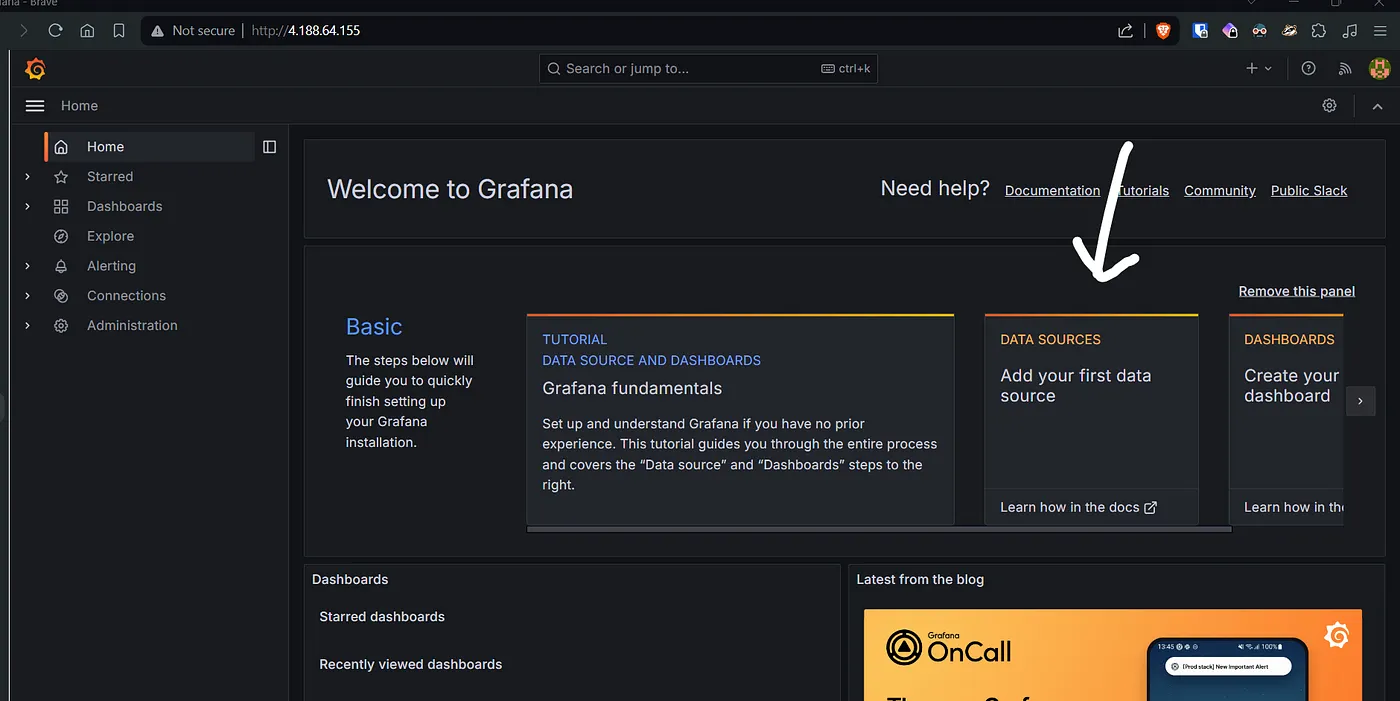This screenshot has height=701, width=1400.
Task: Click Learn how in the docs link under Data Sources
Action: (1078, 508)
